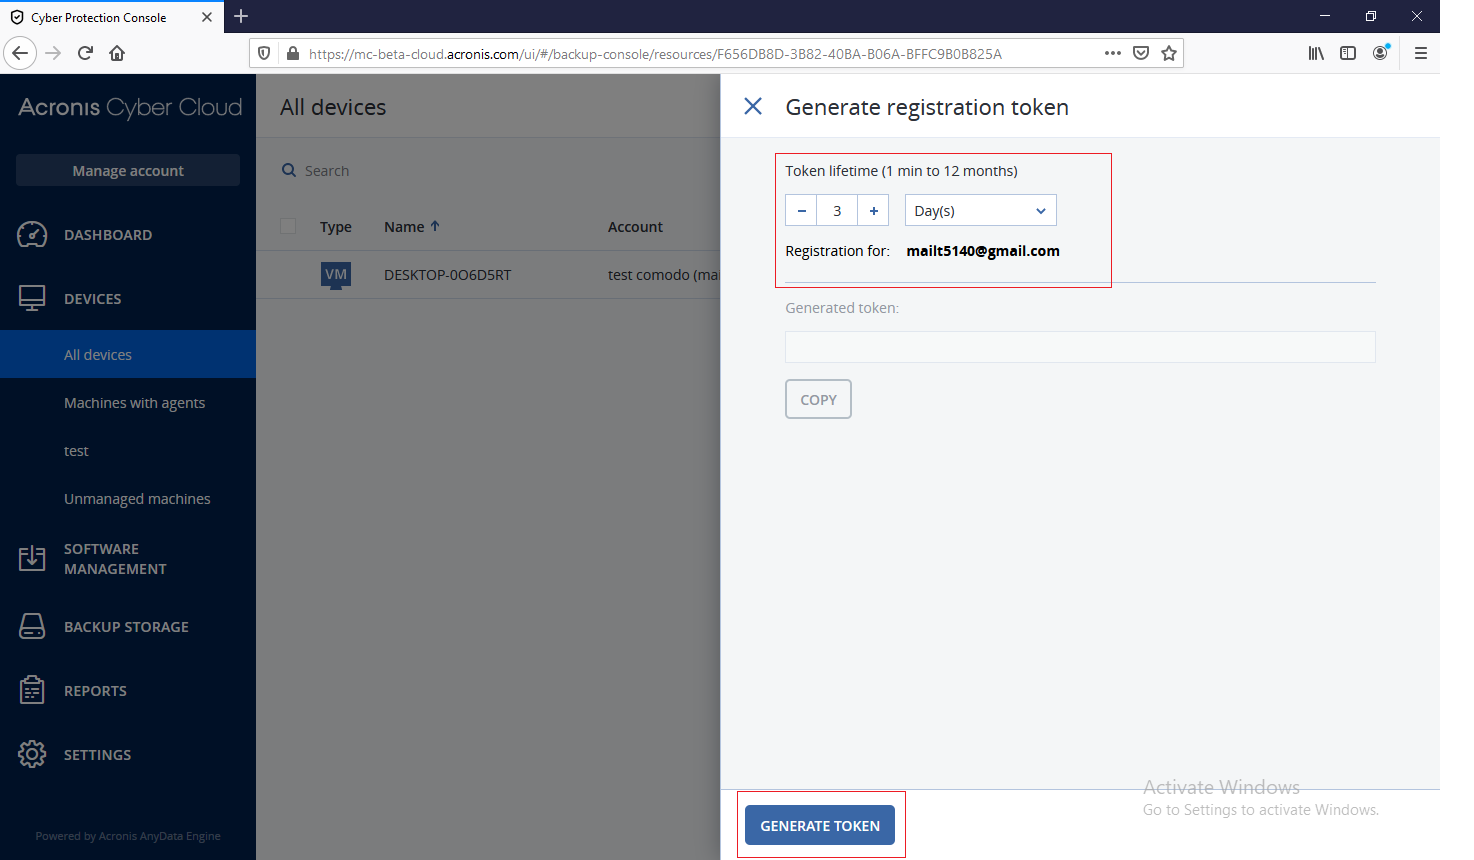This screenshot has height=860, width=1474.
Task: Click the VM icon for DESKTOP-0O6D5RT
Action: tap(336, 275)
